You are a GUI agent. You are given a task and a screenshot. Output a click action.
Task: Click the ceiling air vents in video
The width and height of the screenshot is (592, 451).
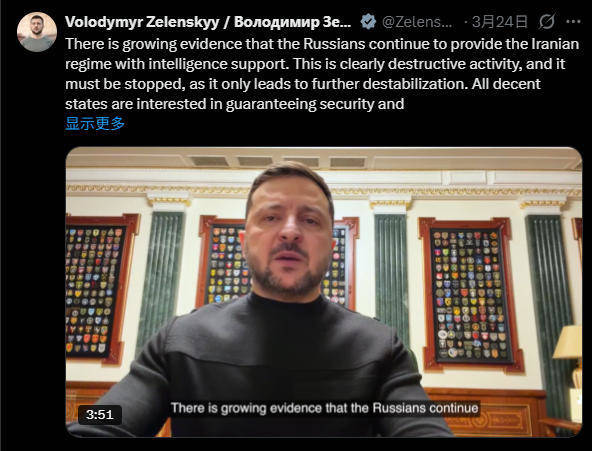(x=278, y=162)
